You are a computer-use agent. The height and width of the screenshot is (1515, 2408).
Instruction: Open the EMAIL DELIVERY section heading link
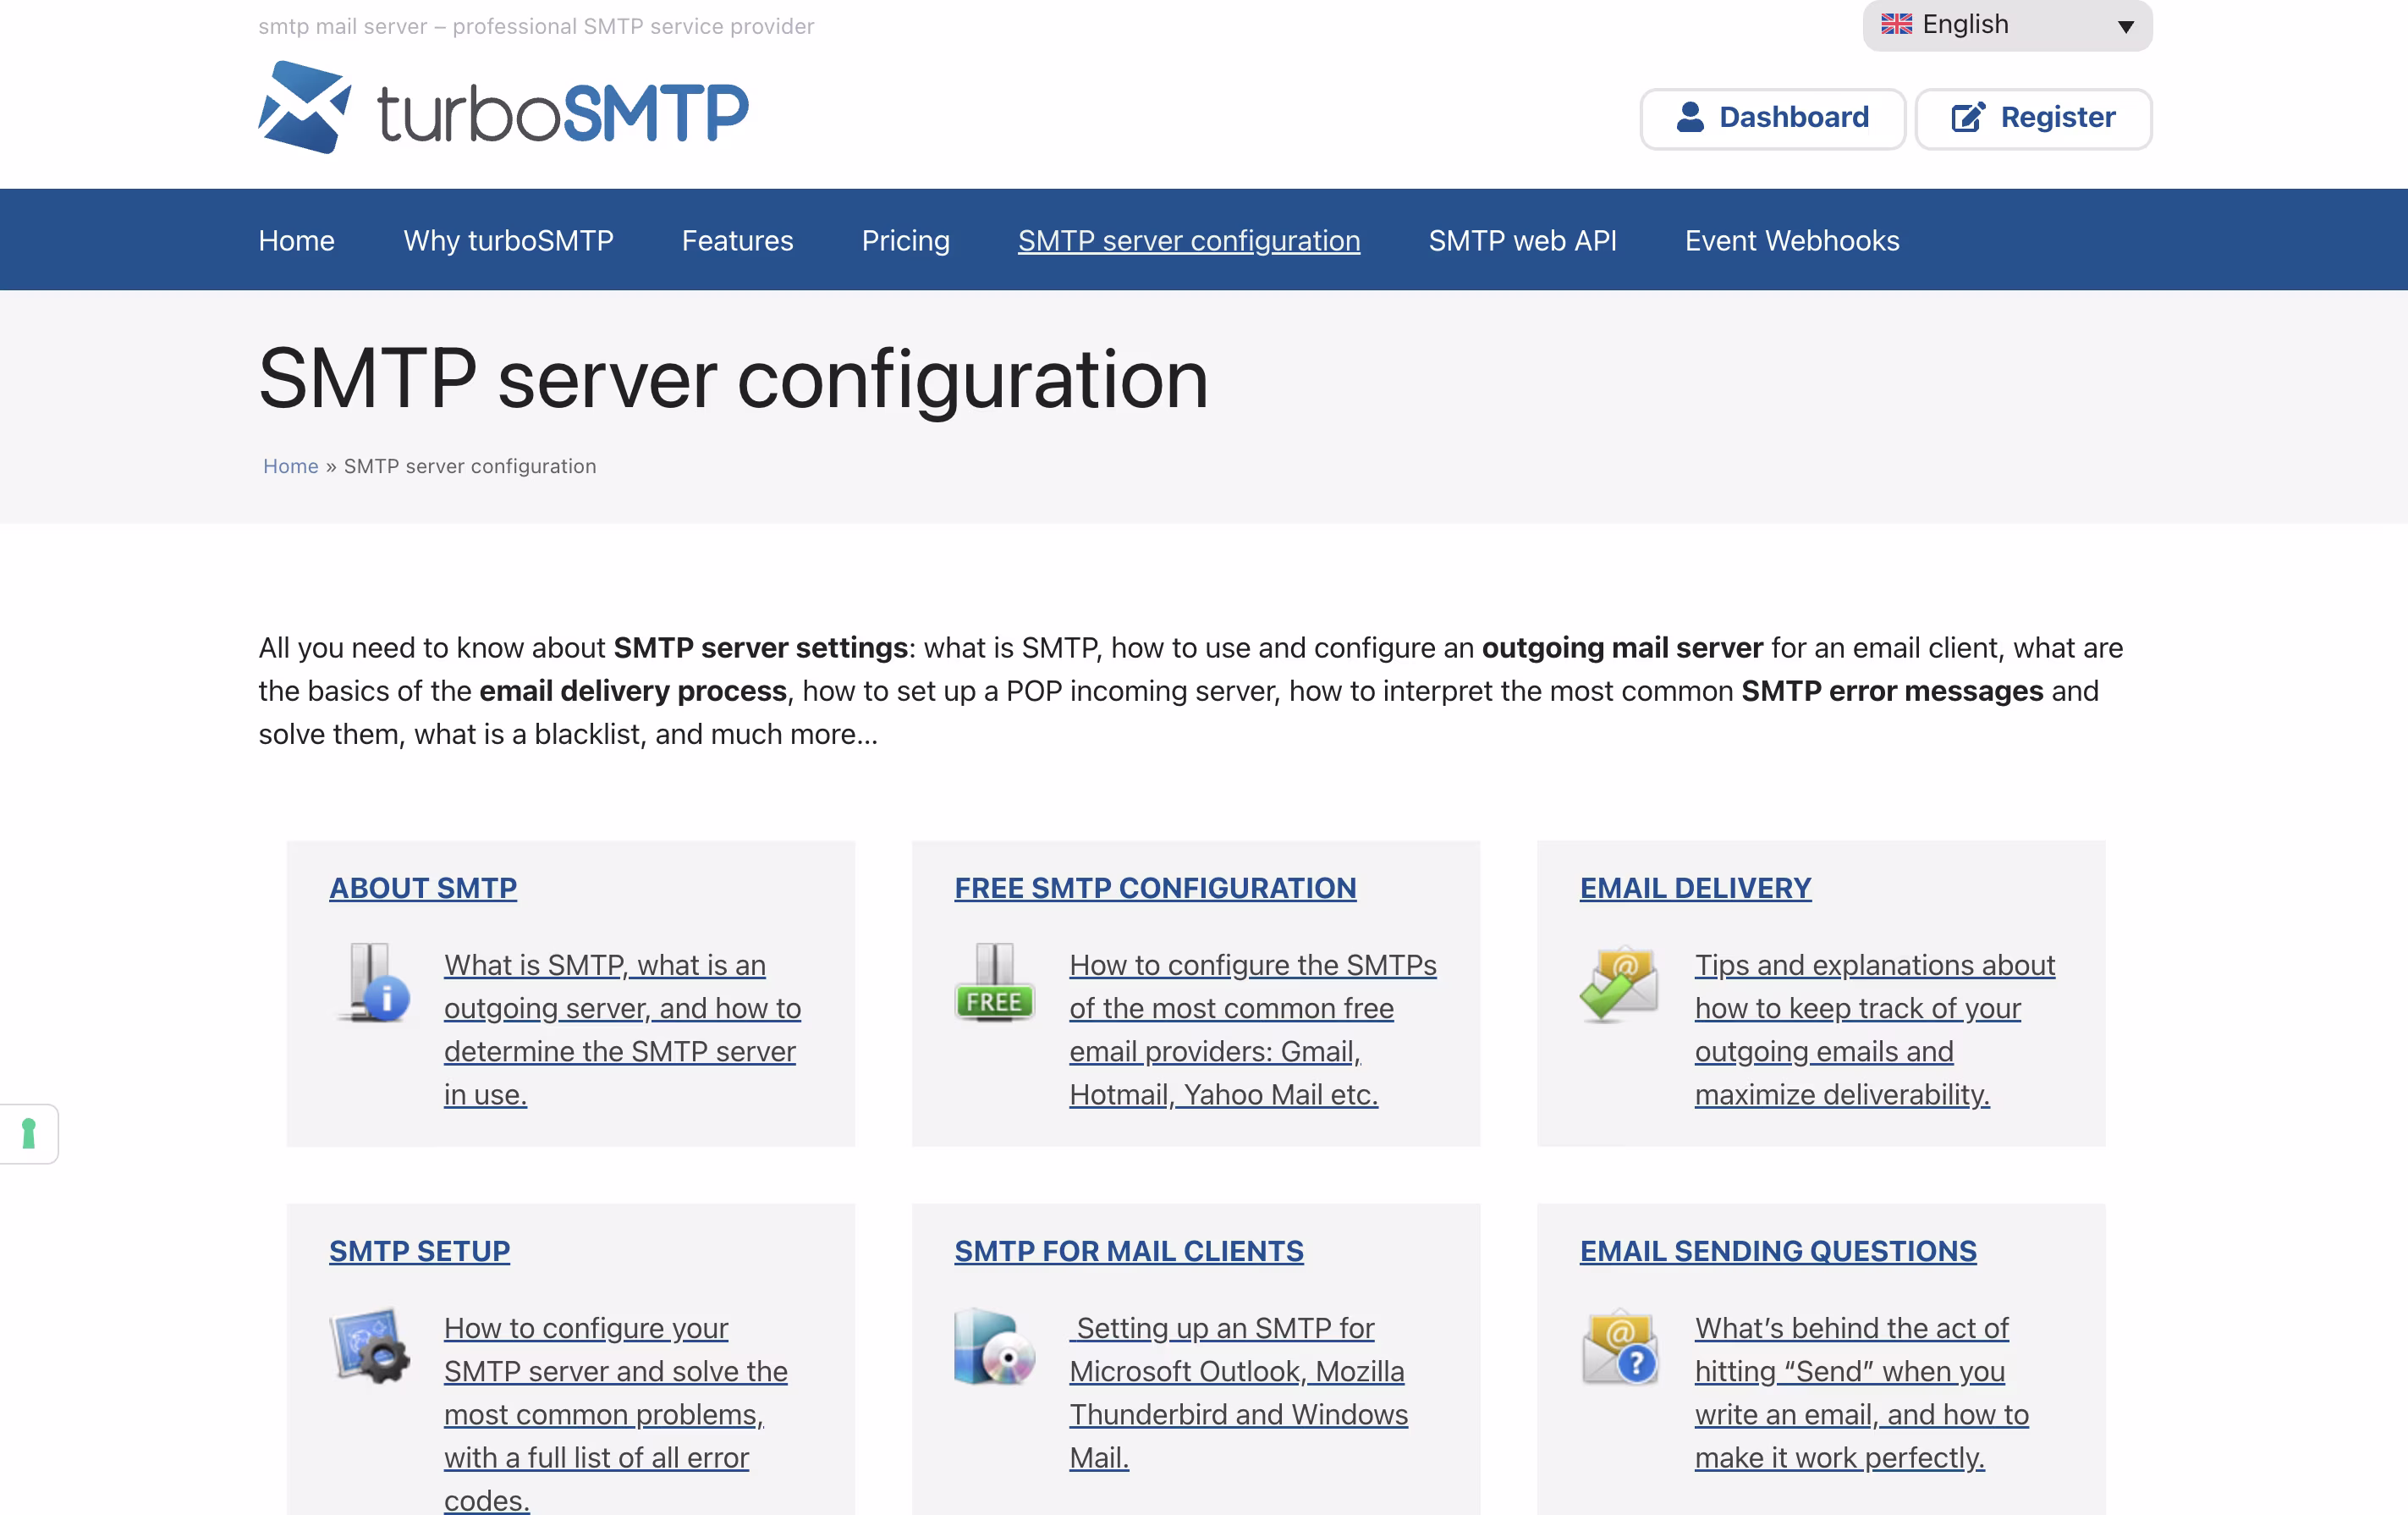pos(1695,887)
